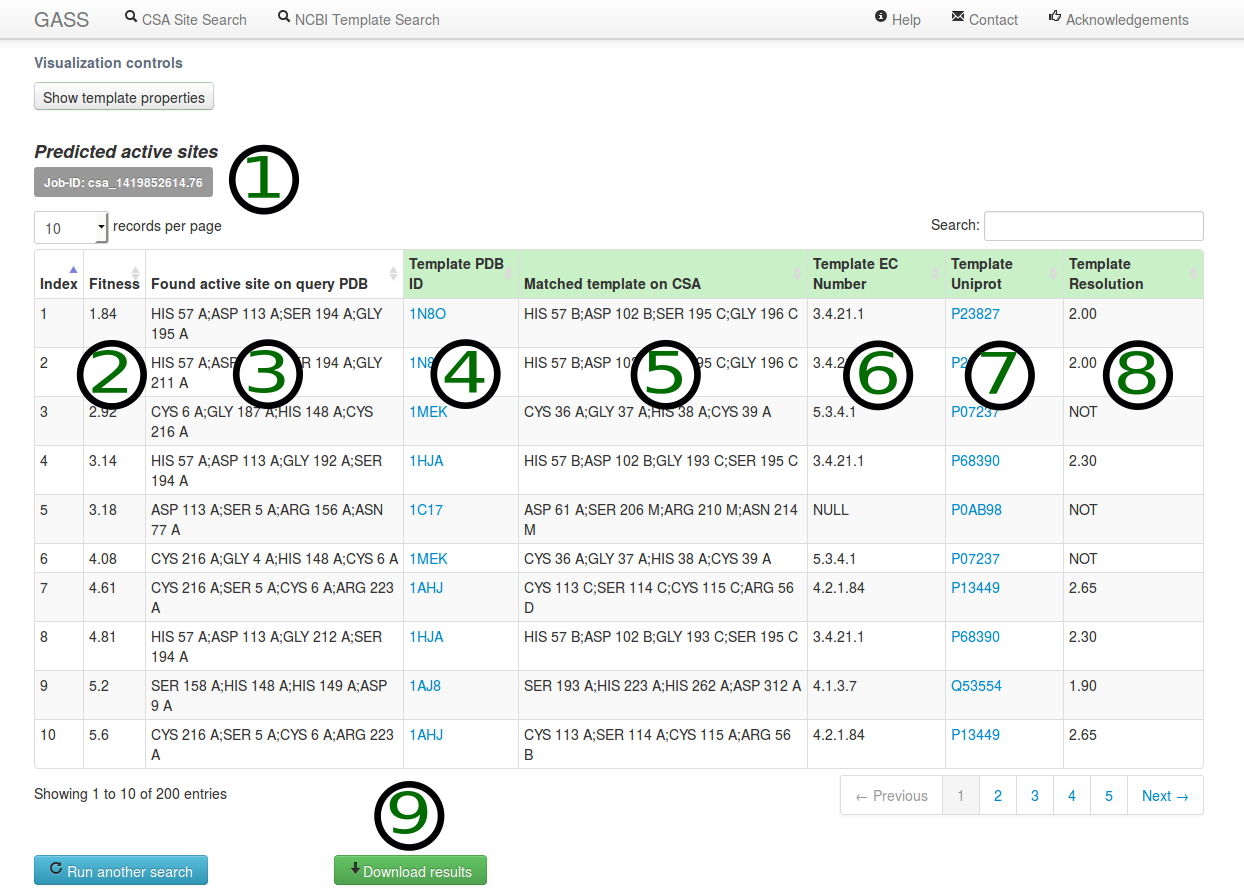Click the Contact envelope icon
This screenshot has height=894, width=1244.
point(958,17)
